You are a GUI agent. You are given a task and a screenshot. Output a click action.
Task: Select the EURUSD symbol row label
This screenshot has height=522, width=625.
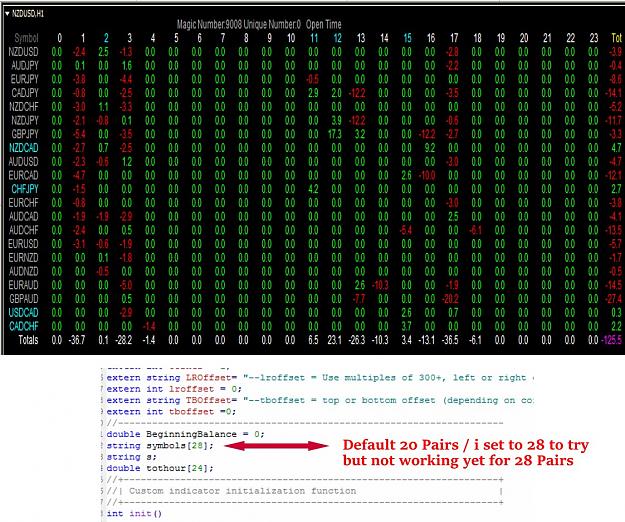click(24, 244)
